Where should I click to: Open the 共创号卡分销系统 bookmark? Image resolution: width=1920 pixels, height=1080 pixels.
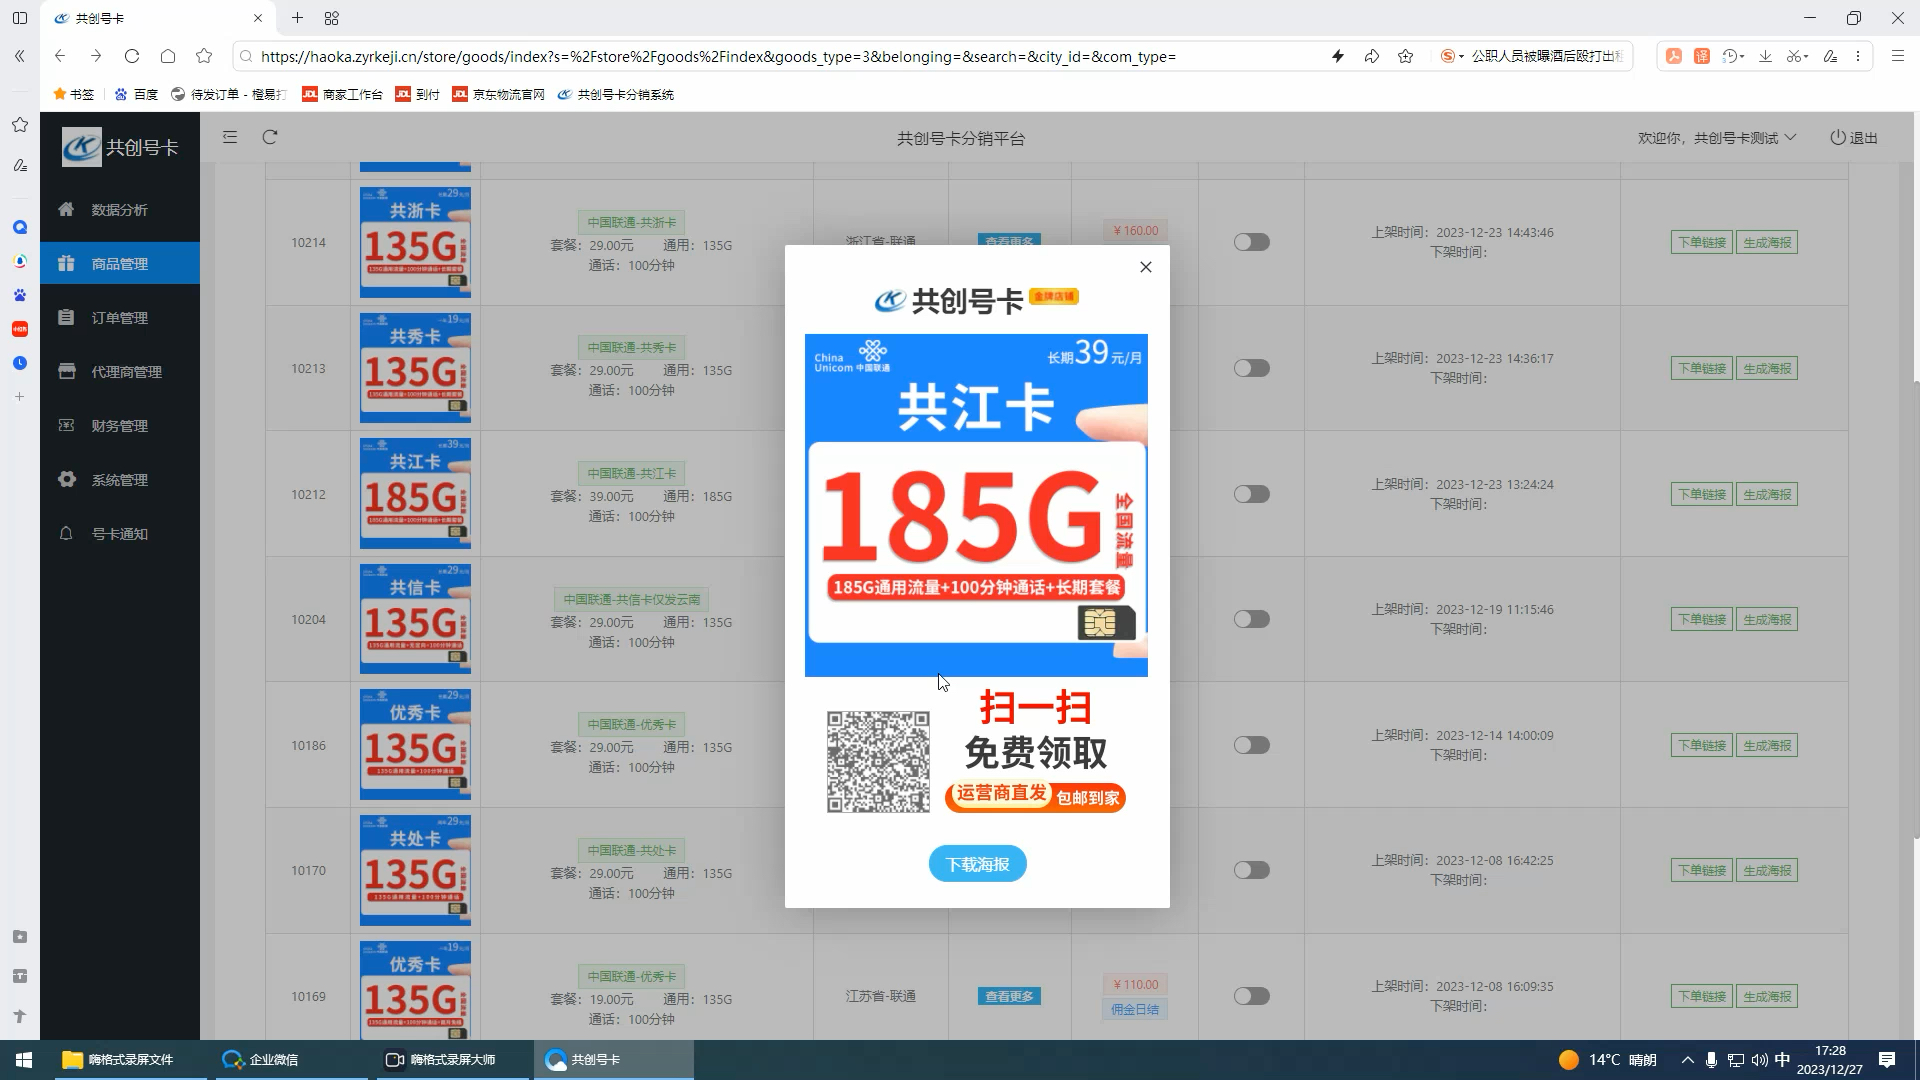click(615, 94)
